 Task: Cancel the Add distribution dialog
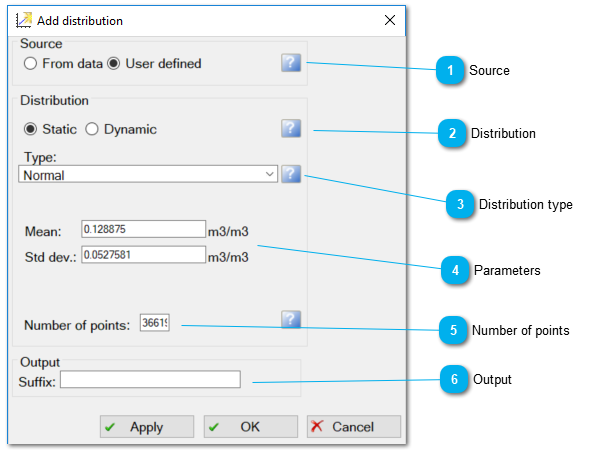pyautogui.click(x=354, y=427)
